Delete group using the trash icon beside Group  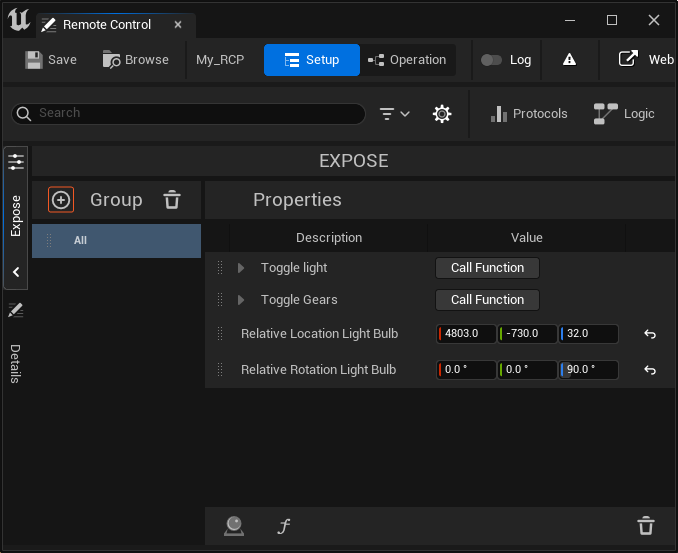pos(172,200)
